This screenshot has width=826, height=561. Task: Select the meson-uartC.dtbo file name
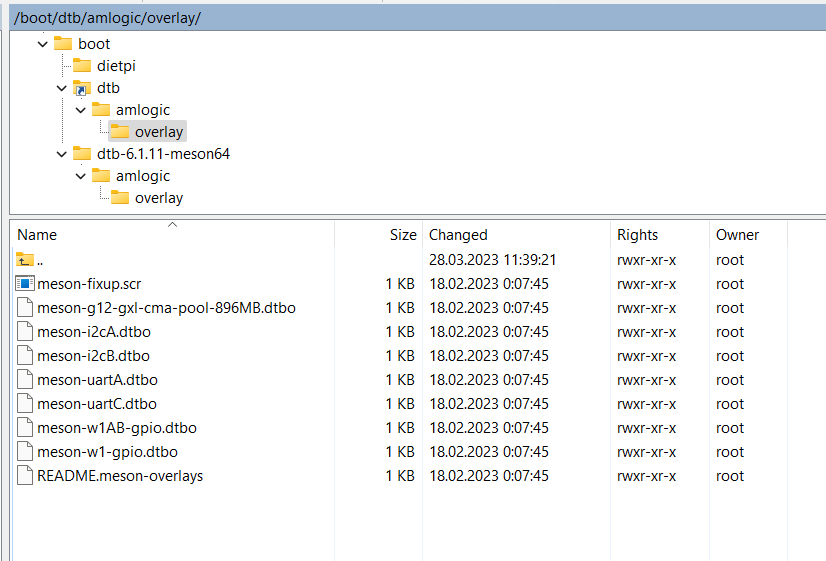click(97, 404)
